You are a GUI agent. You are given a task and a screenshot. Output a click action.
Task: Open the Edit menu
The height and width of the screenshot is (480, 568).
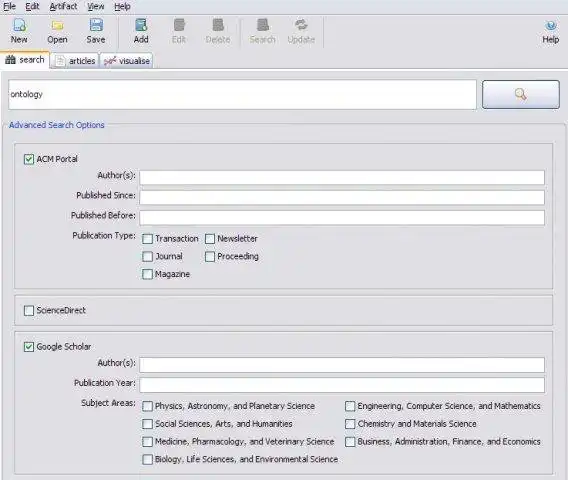tap(32, 7)
